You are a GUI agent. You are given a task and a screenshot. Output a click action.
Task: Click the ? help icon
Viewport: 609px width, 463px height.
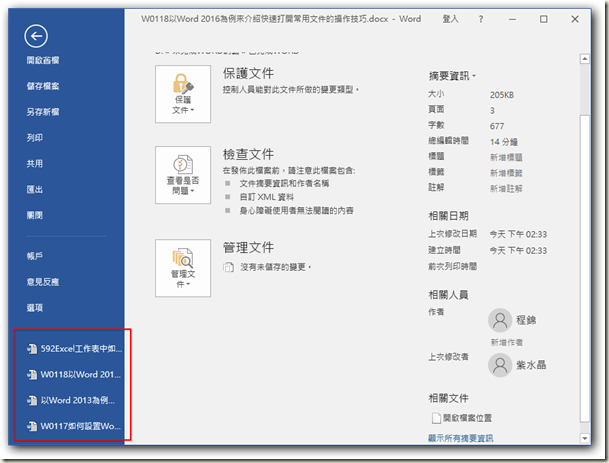481,19
